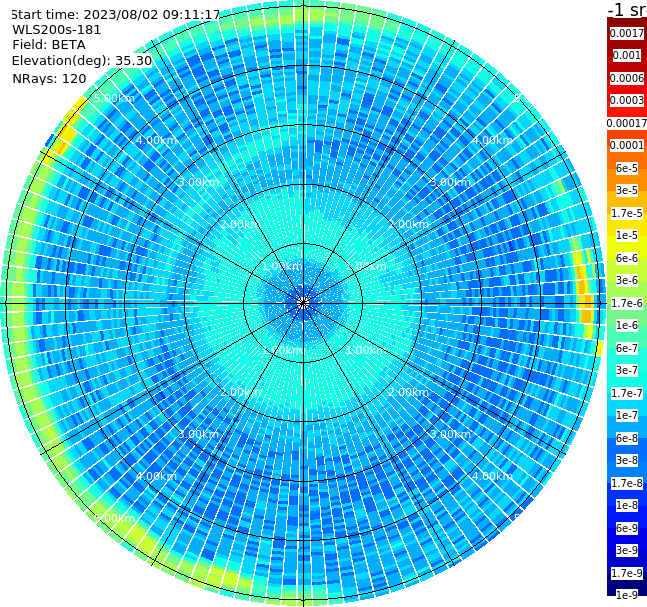
Task: Click the 1.7e-9 colorbar label
Action: pos(627,573)
